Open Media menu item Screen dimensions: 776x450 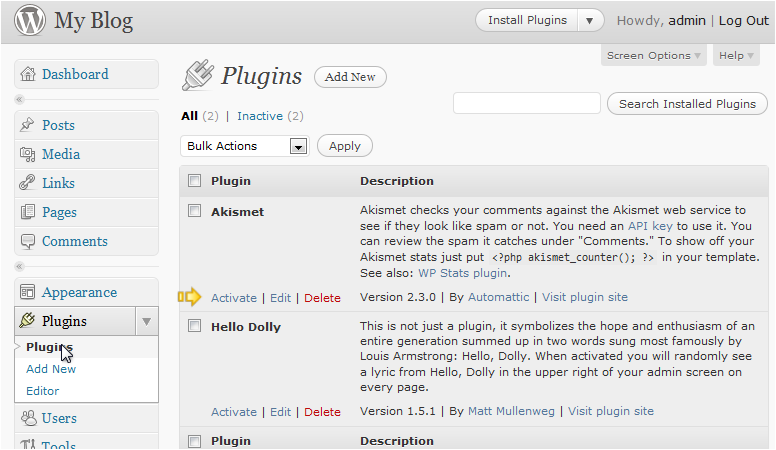(x=61, y=154)
